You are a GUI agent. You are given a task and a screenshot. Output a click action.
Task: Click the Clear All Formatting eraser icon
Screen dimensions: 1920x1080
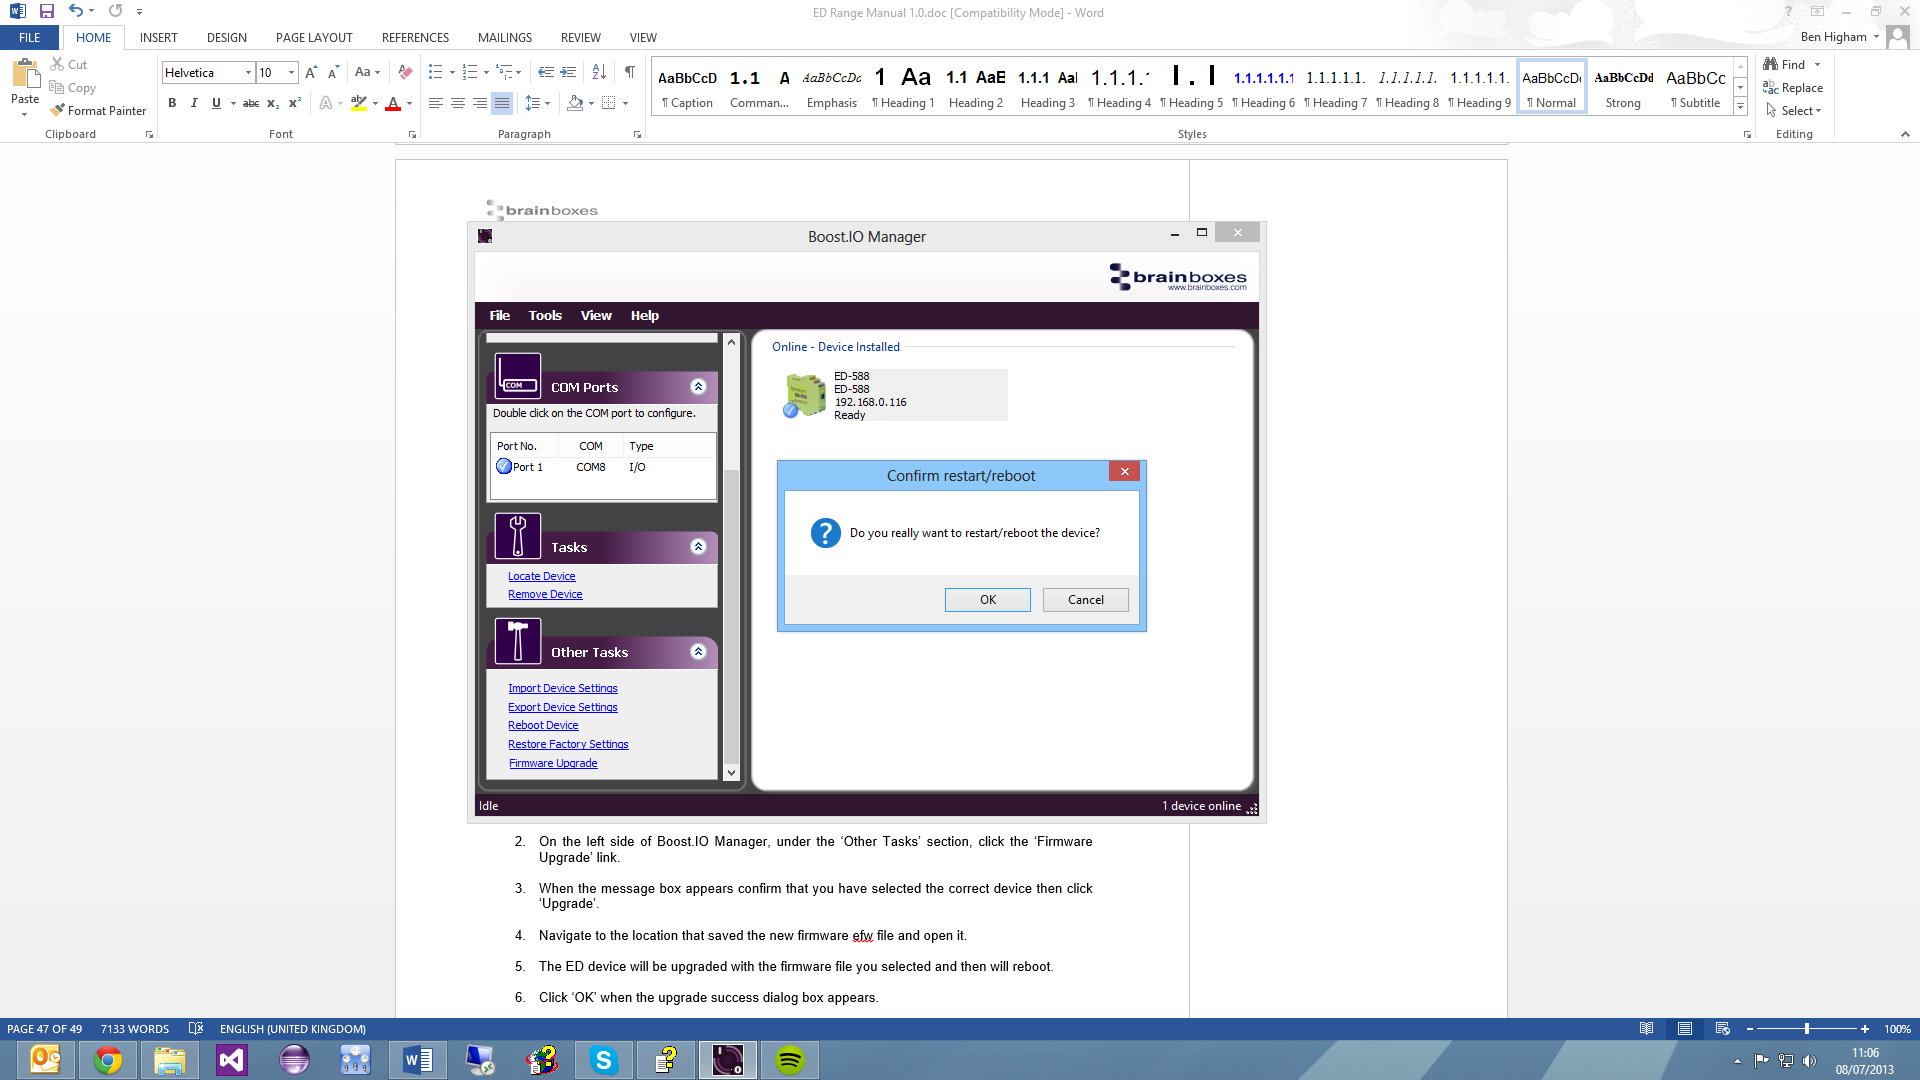[x=405, y=73]
